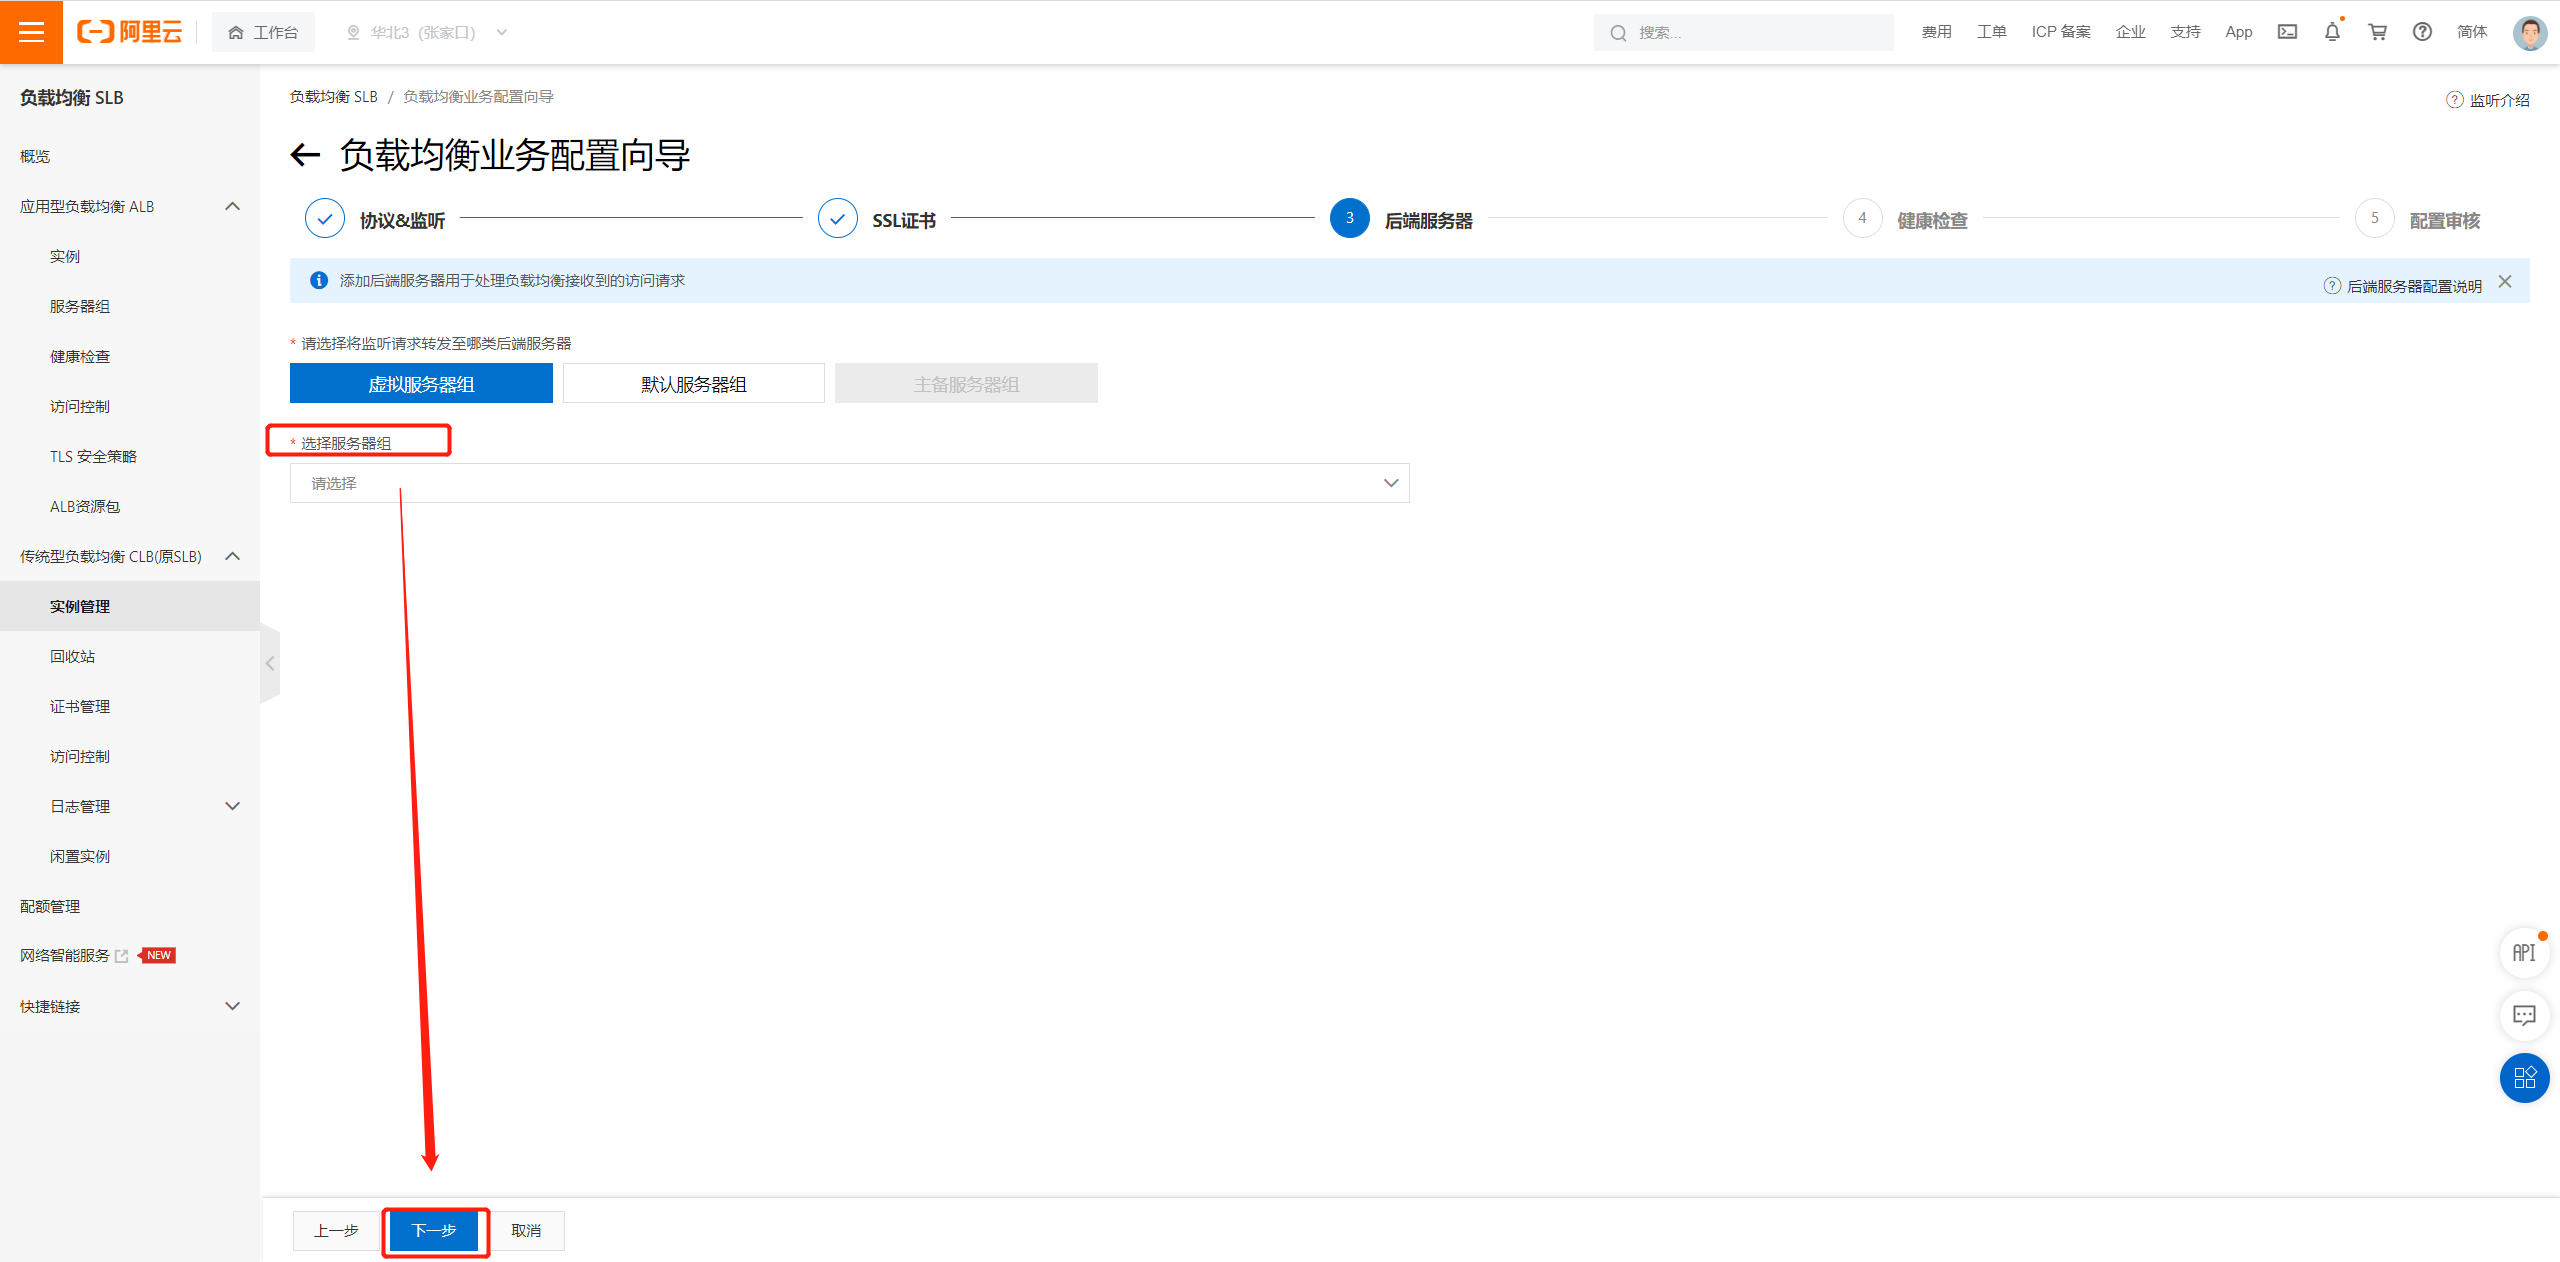Click the help question mark icon
This screenshot has width=2560, height=1262.
click(x=2422, y=32)
